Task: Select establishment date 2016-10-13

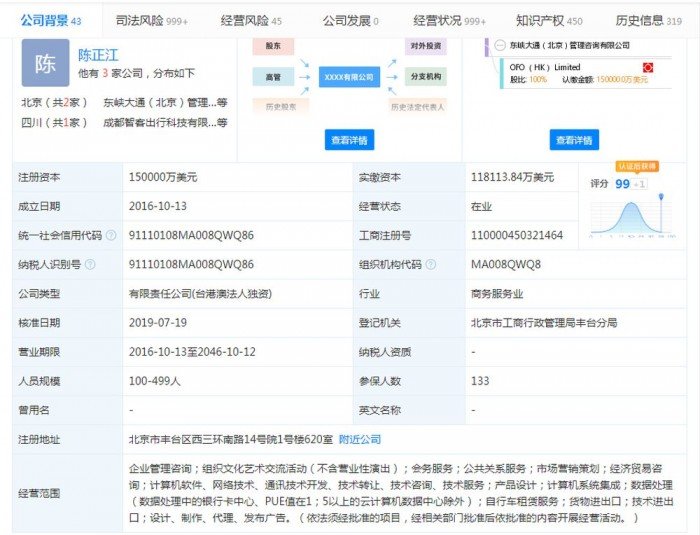Action: pos(158,206)
